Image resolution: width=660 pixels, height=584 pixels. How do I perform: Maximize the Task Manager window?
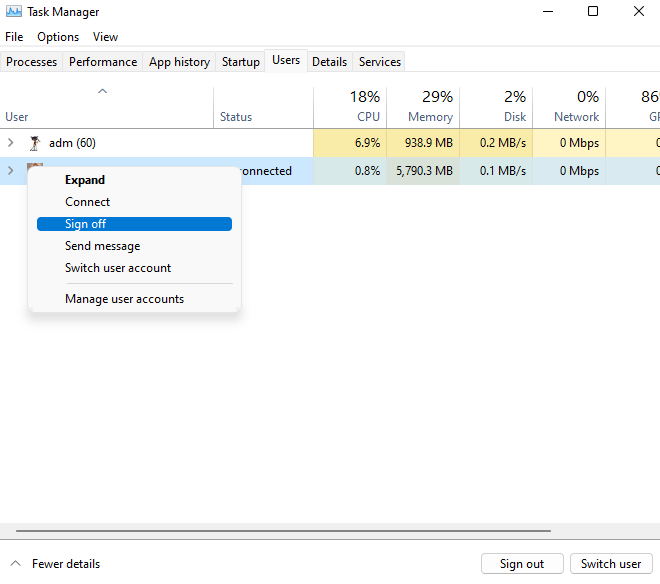(593, 11)
